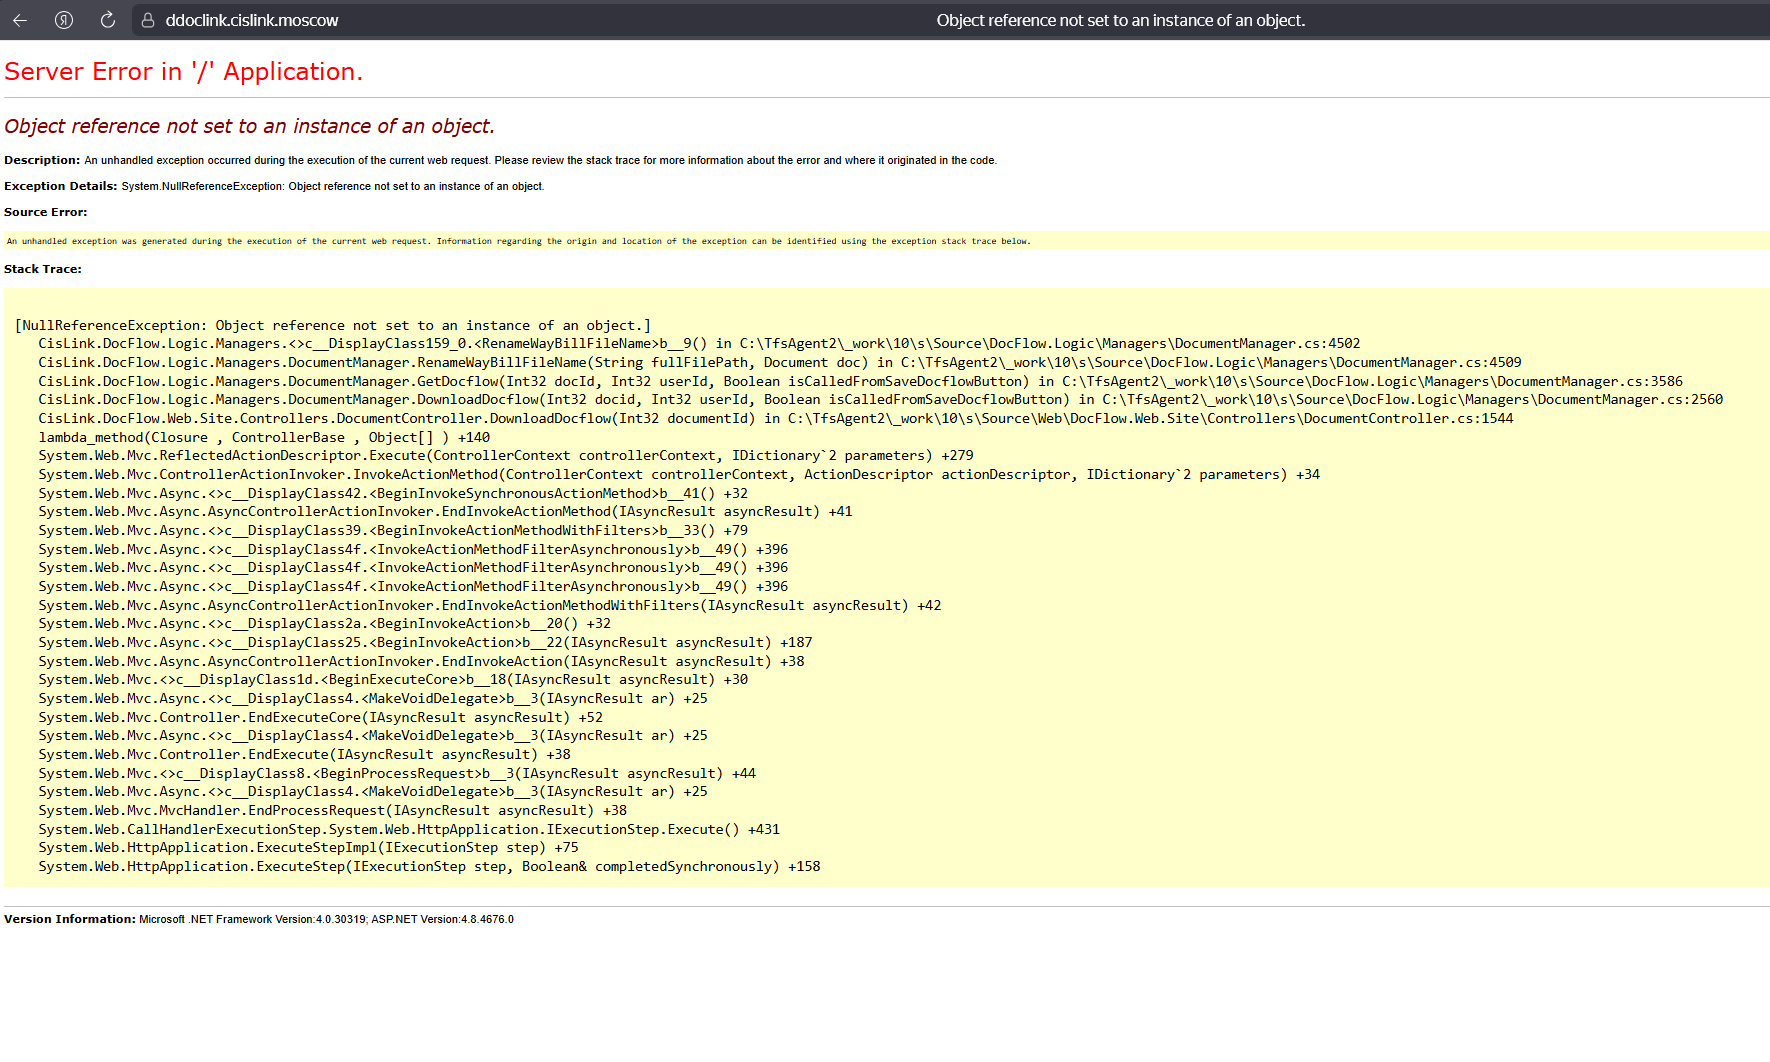Click the CallHandlerExecutionStep Execute() +431 line
The height and width of the screenshot is (1062, 1770).
tap(409, 829)
